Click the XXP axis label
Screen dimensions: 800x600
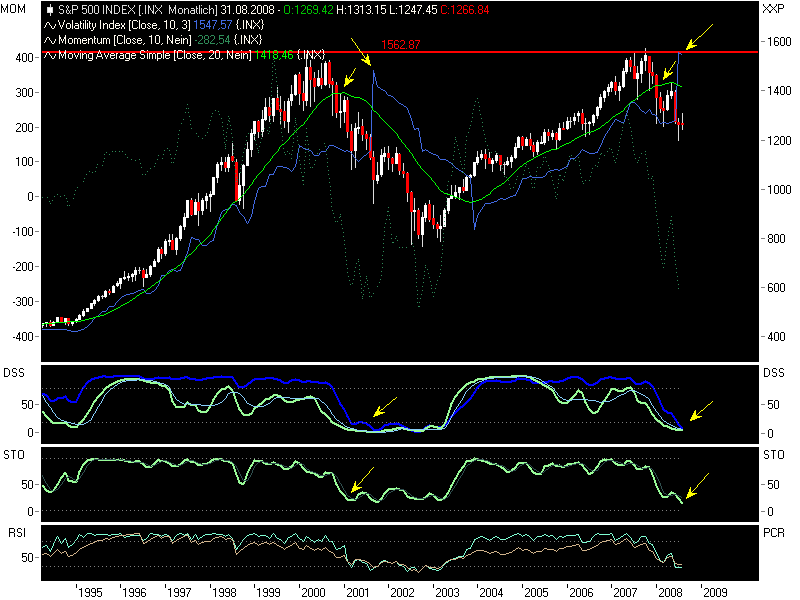coord(773,9)
